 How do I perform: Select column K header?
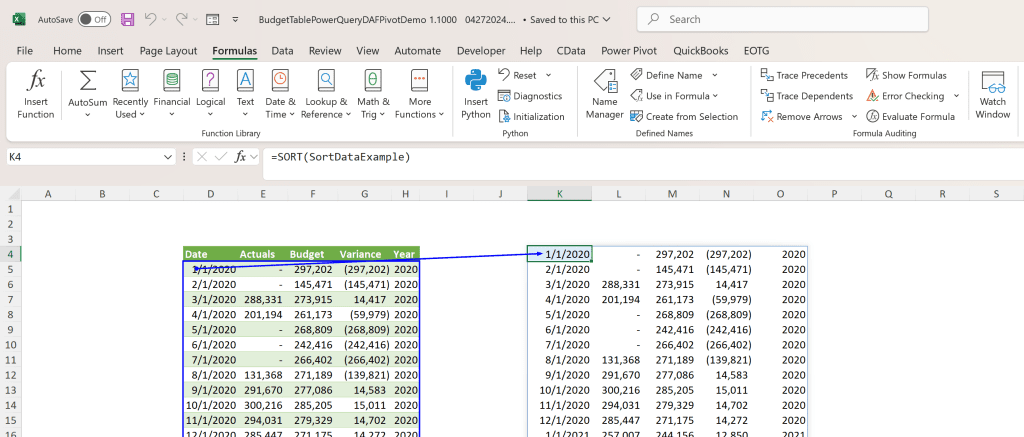tap(559, 193)
